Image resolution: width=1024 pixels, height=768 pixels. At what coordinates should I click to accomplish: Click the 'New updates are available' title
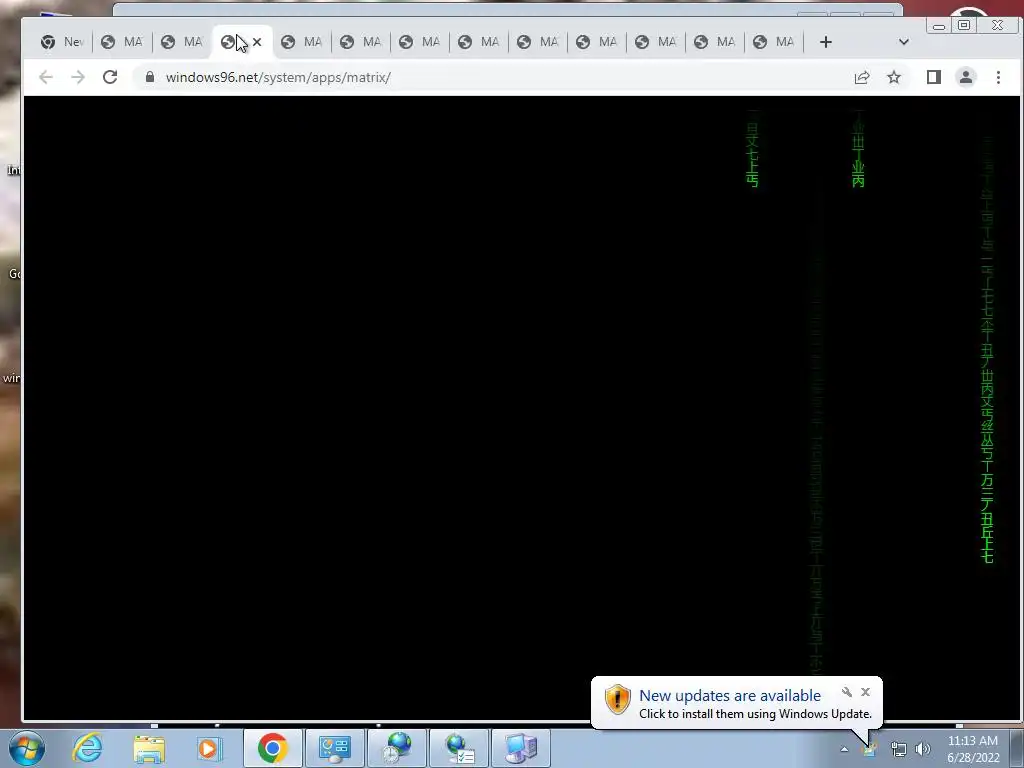[x=729, y=696]
